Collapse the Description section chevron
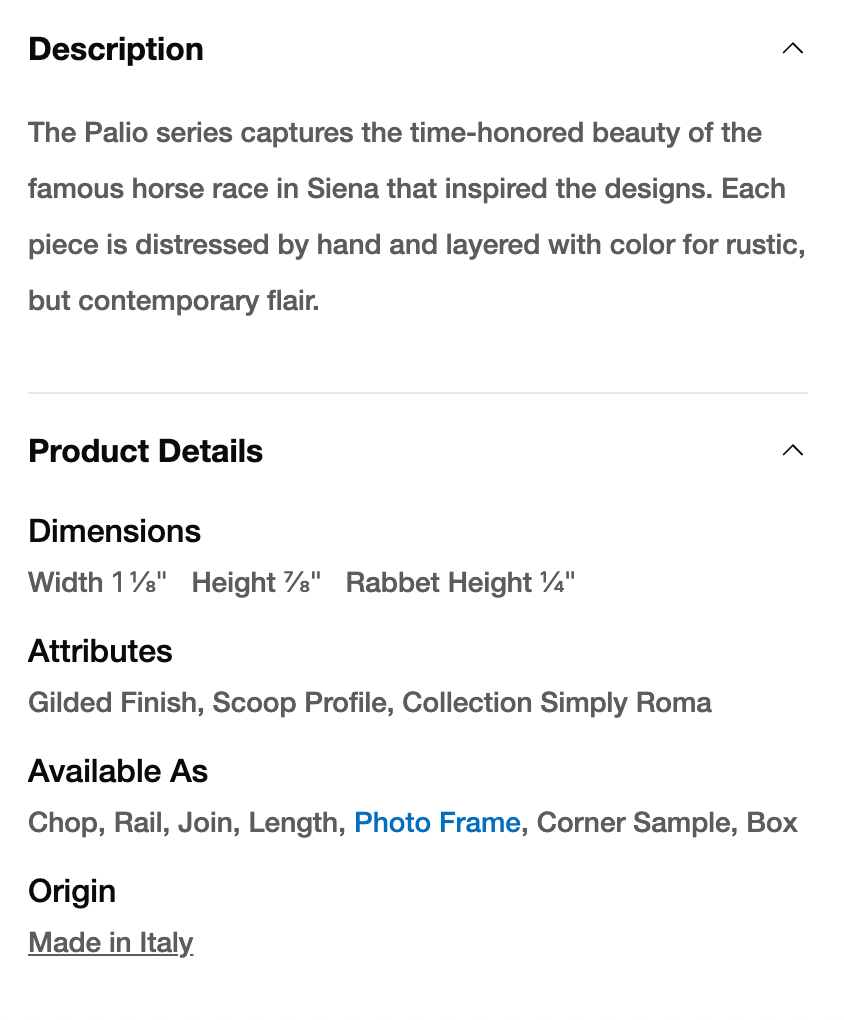 (792, 49)
